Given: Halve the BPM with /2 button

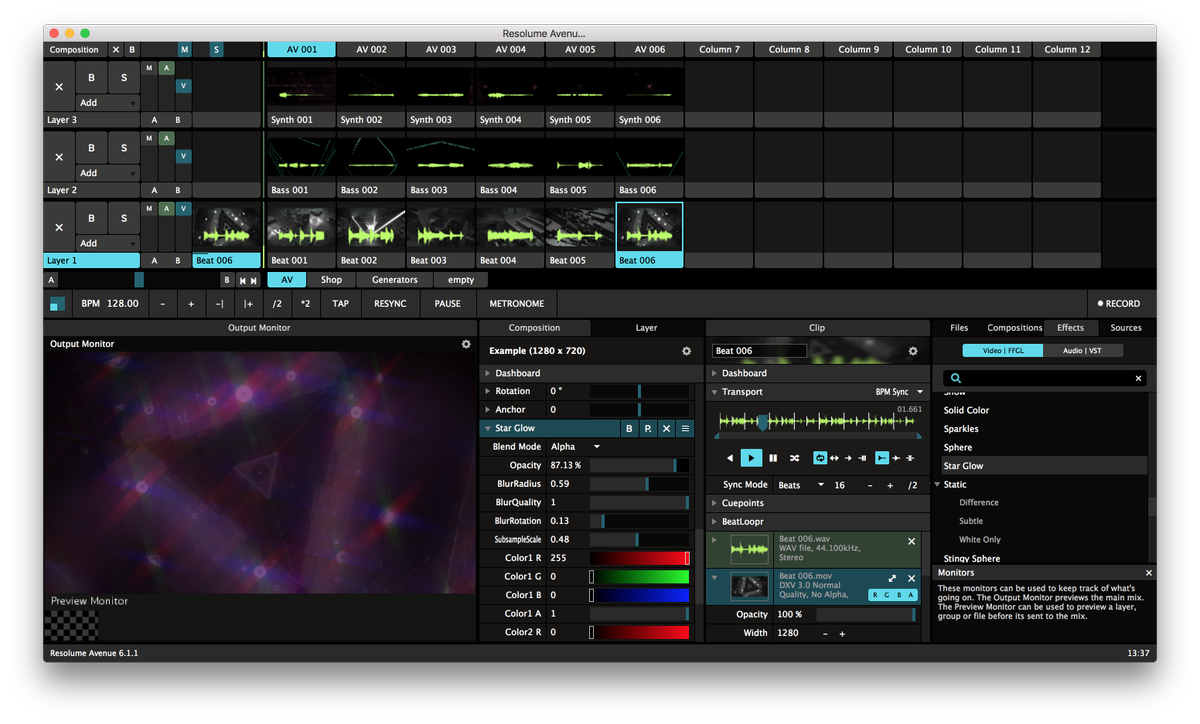Looking at the screenshot, I should coord(277,304).
